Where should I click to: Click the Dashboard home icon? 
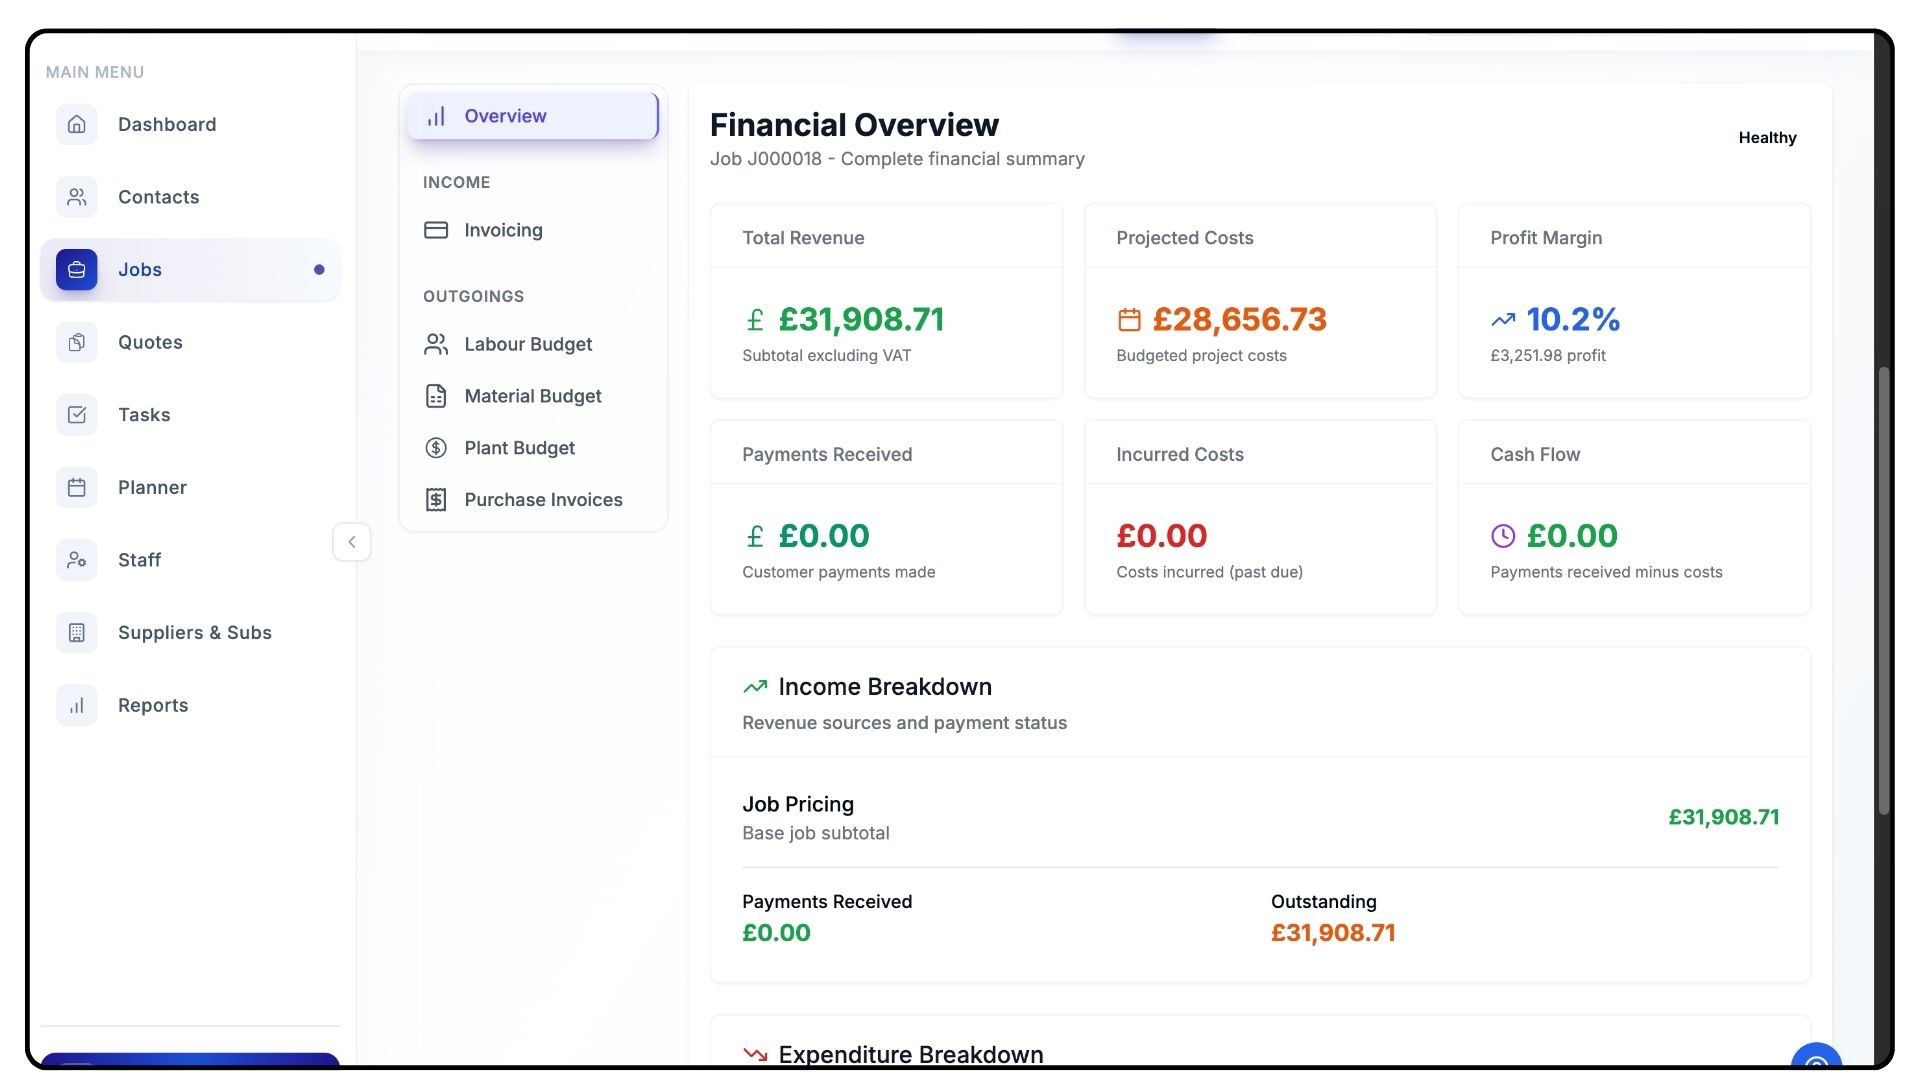77,125
